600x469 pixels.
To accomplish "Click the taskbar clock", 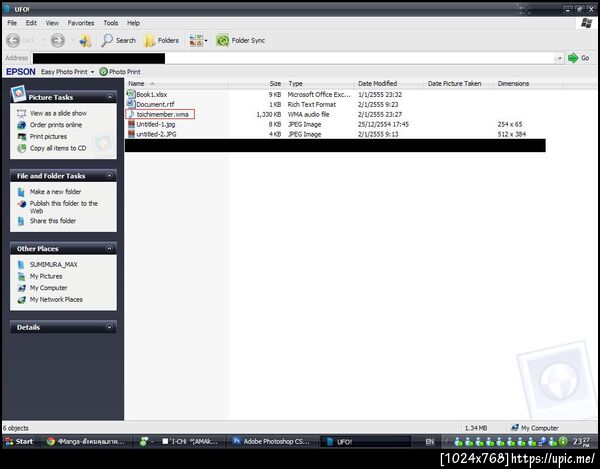I will (581, 442).
